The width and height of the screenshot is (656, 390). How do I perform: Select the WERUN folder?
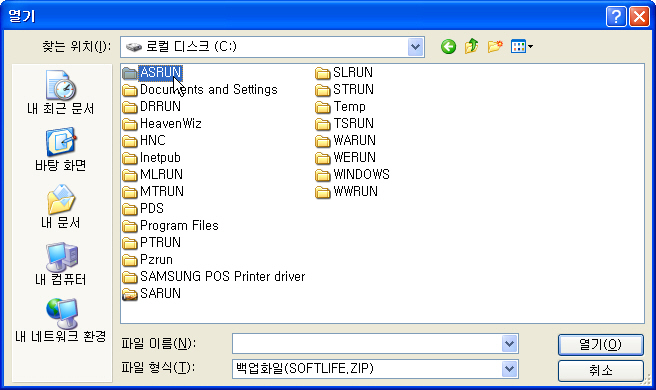346,158
